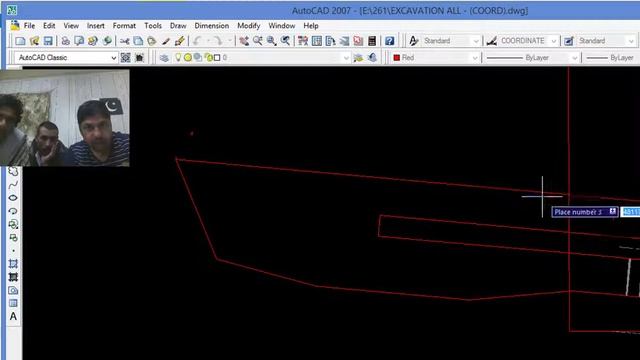Open the Dimension menu
The height and width of the screenshot is (360, 640).
click(211, 26)
